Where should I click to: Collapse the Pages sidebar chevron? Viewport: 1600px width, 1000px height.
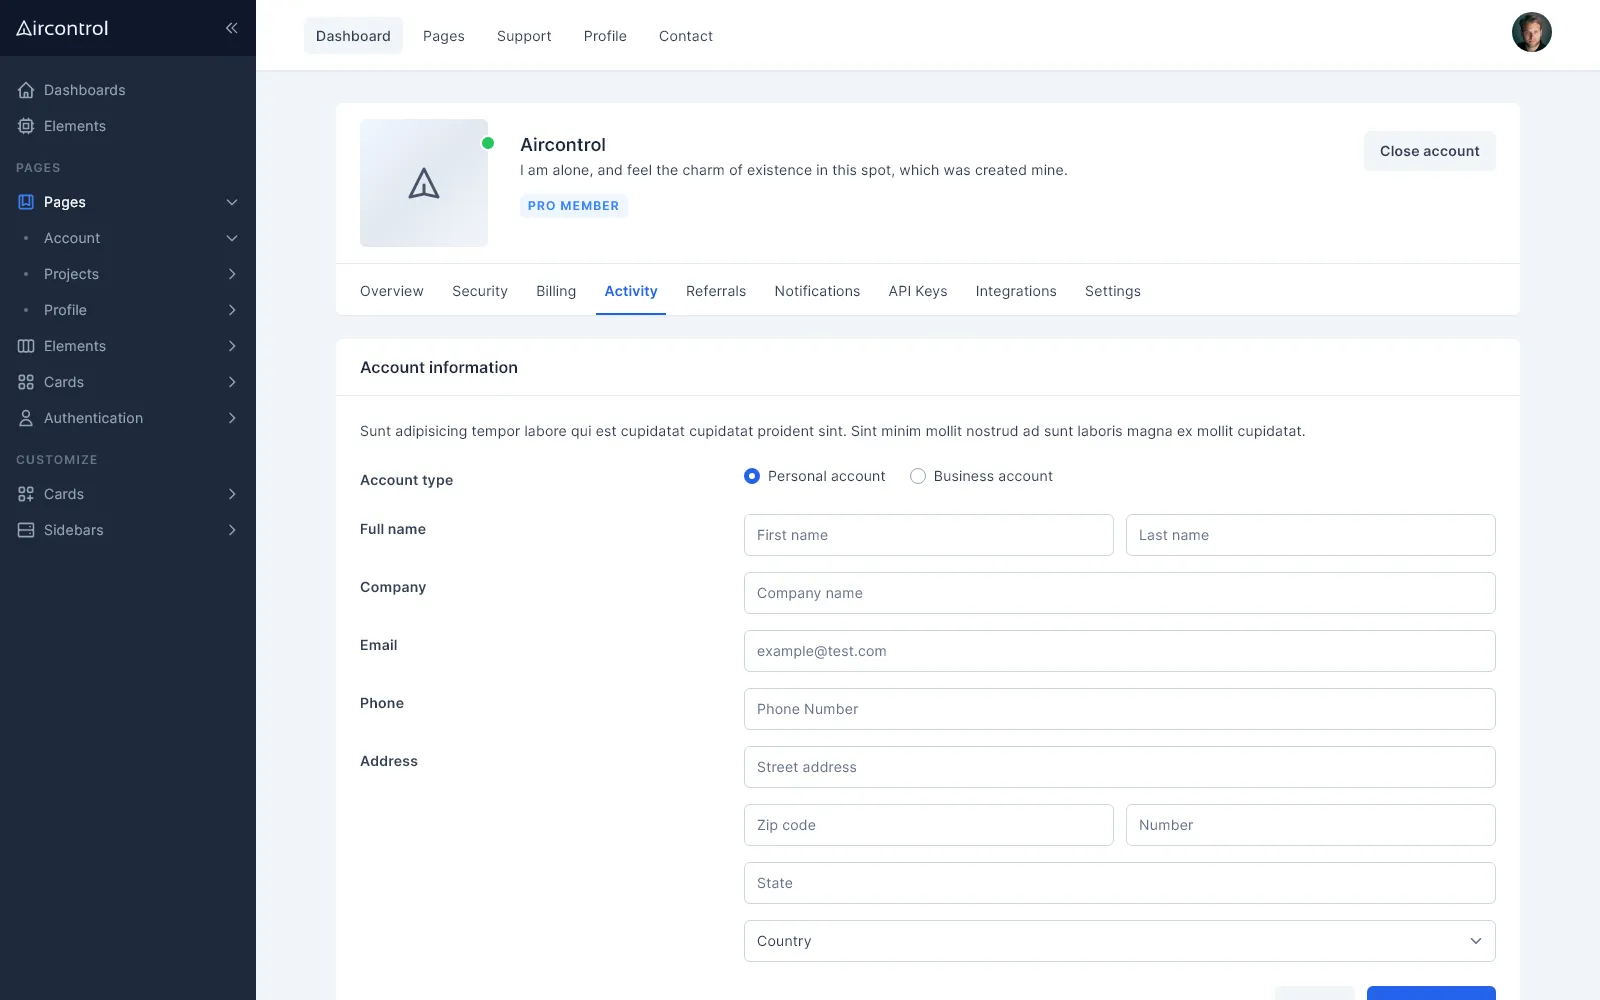pyautogui.click(x=232, y=202)
